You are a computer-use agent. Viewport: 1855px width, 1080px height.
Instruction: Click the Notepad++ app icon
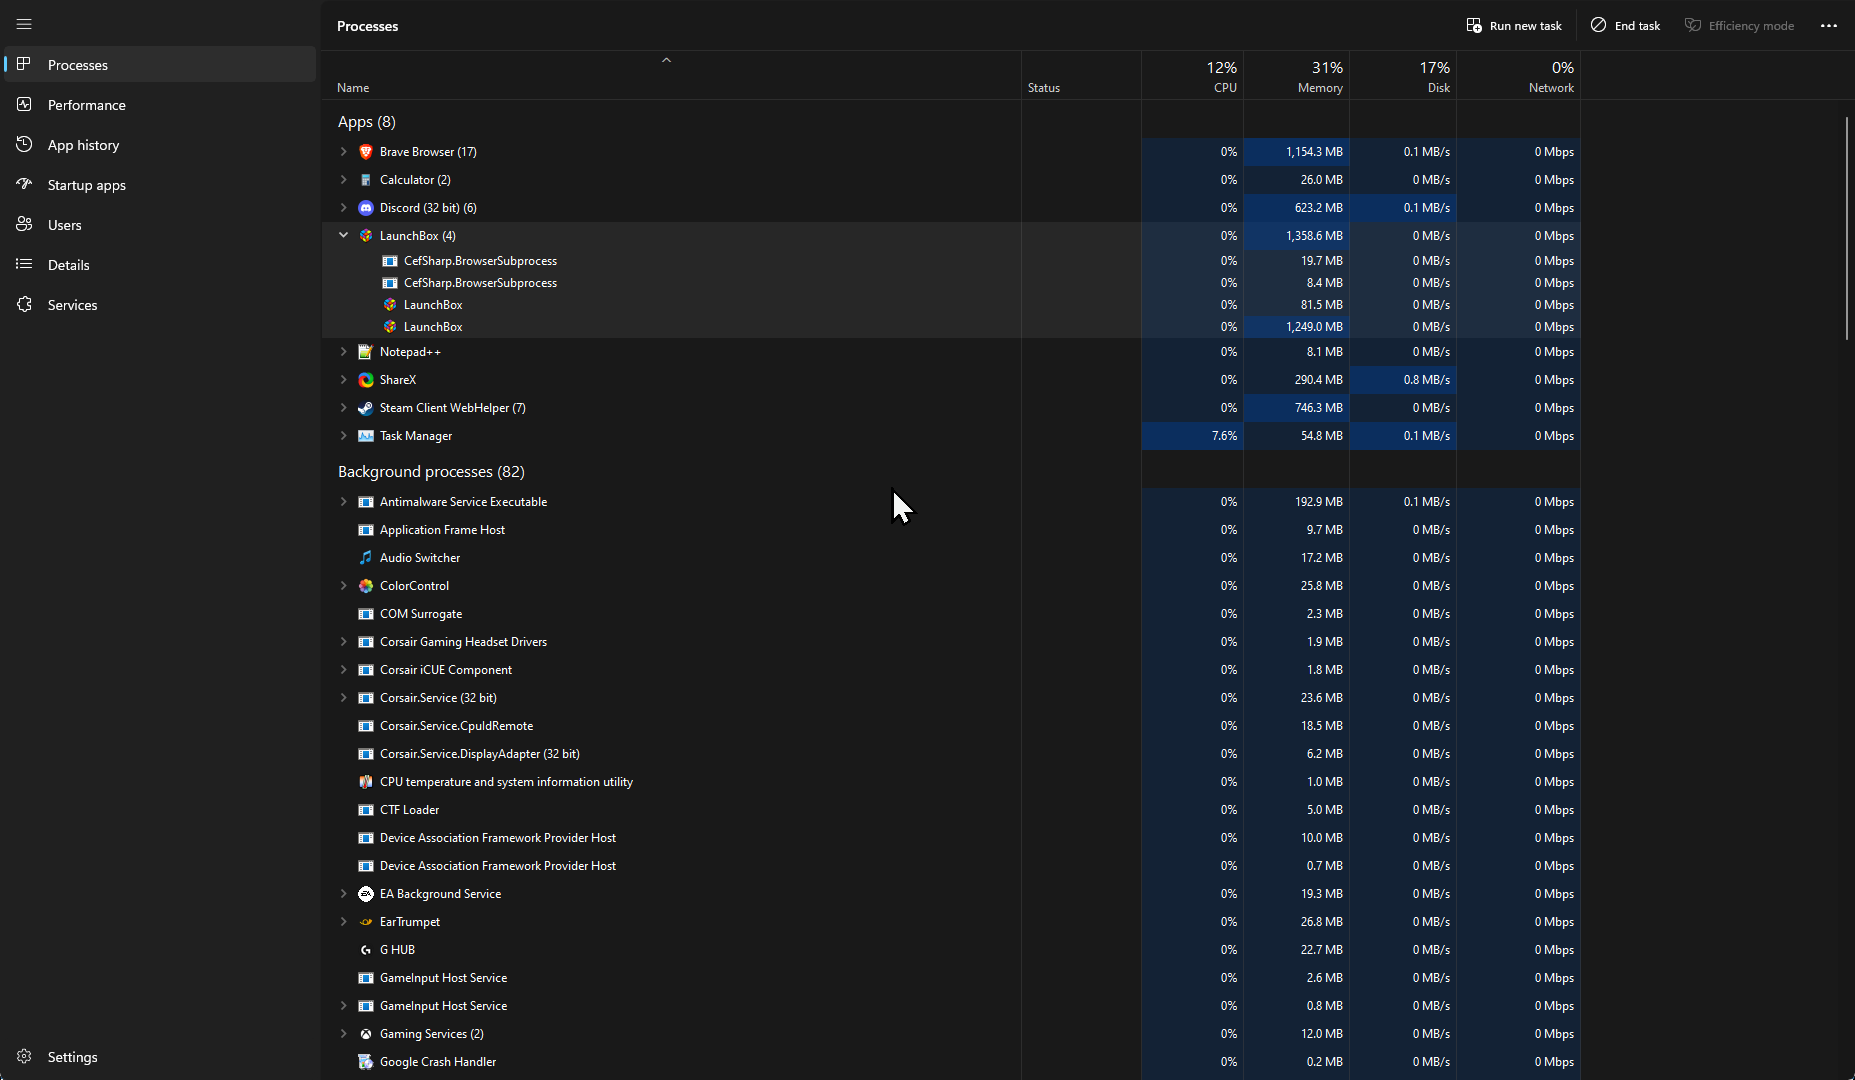pyautogui.click(x=366, y=352)
